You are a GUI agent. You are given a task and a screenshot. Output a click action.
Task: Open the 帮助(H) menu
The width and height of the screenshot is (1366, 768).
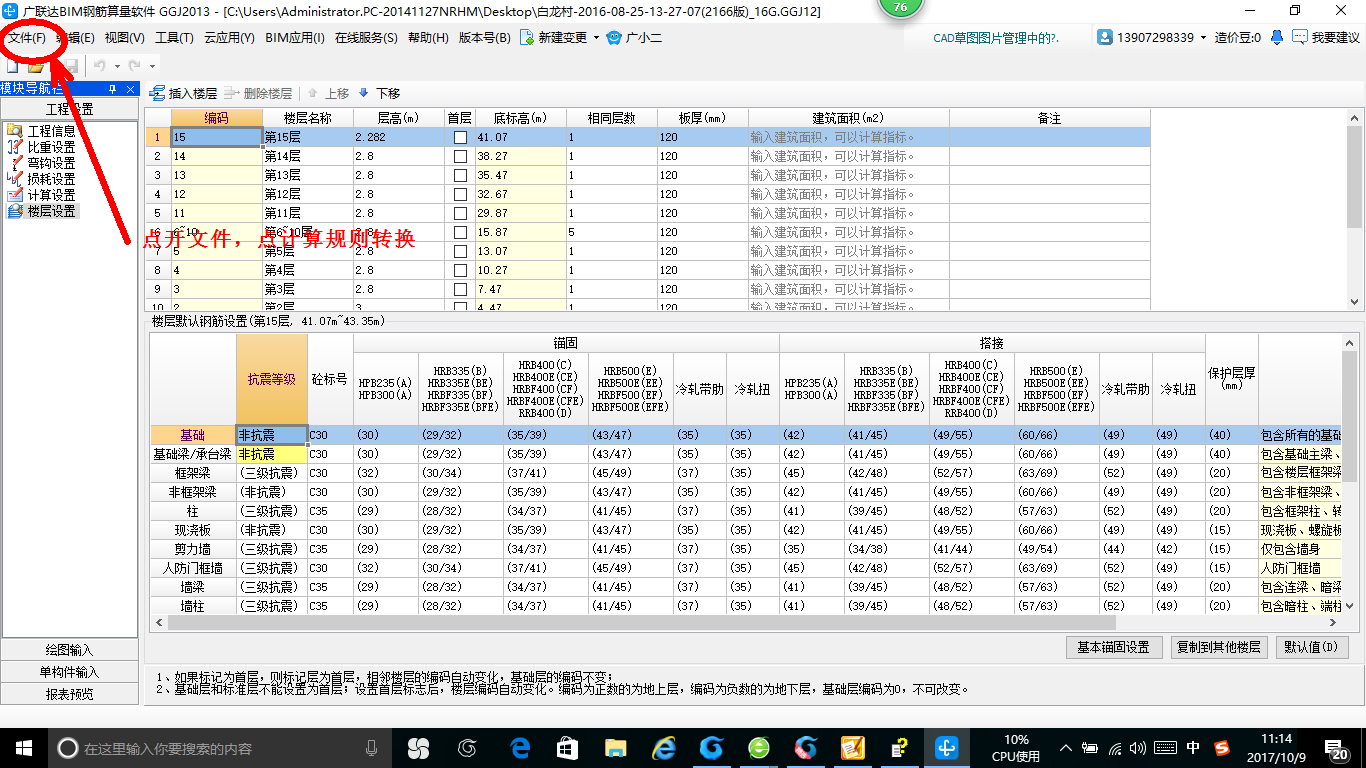(428, 38)
